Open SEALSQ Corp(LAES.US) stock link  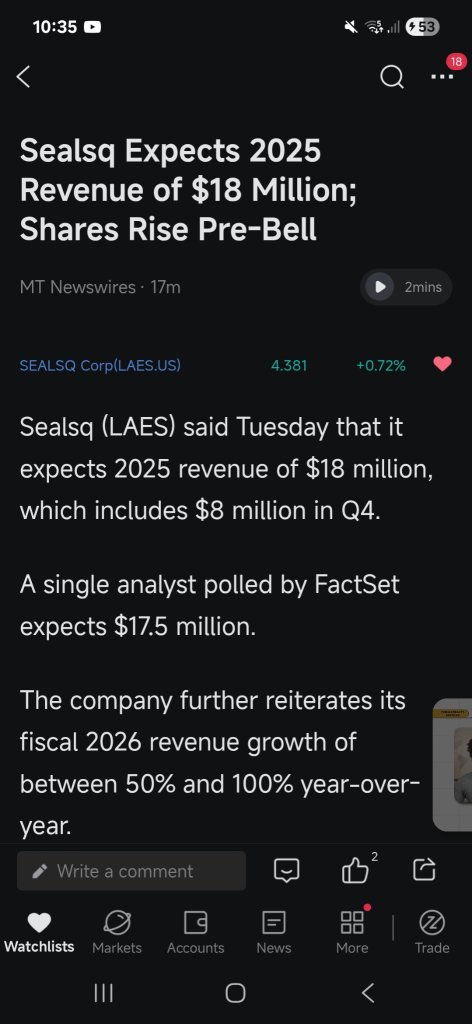101,366
